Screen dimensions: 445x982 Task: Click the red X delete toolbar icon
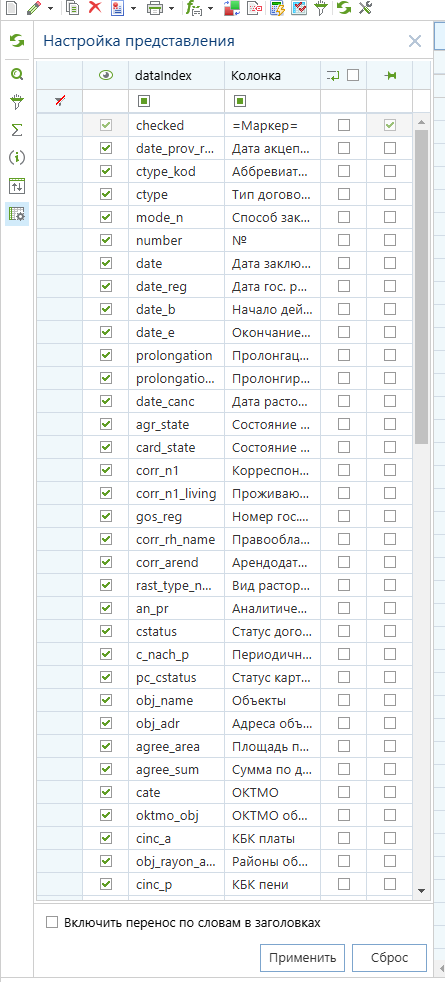(x=95, y=8)
